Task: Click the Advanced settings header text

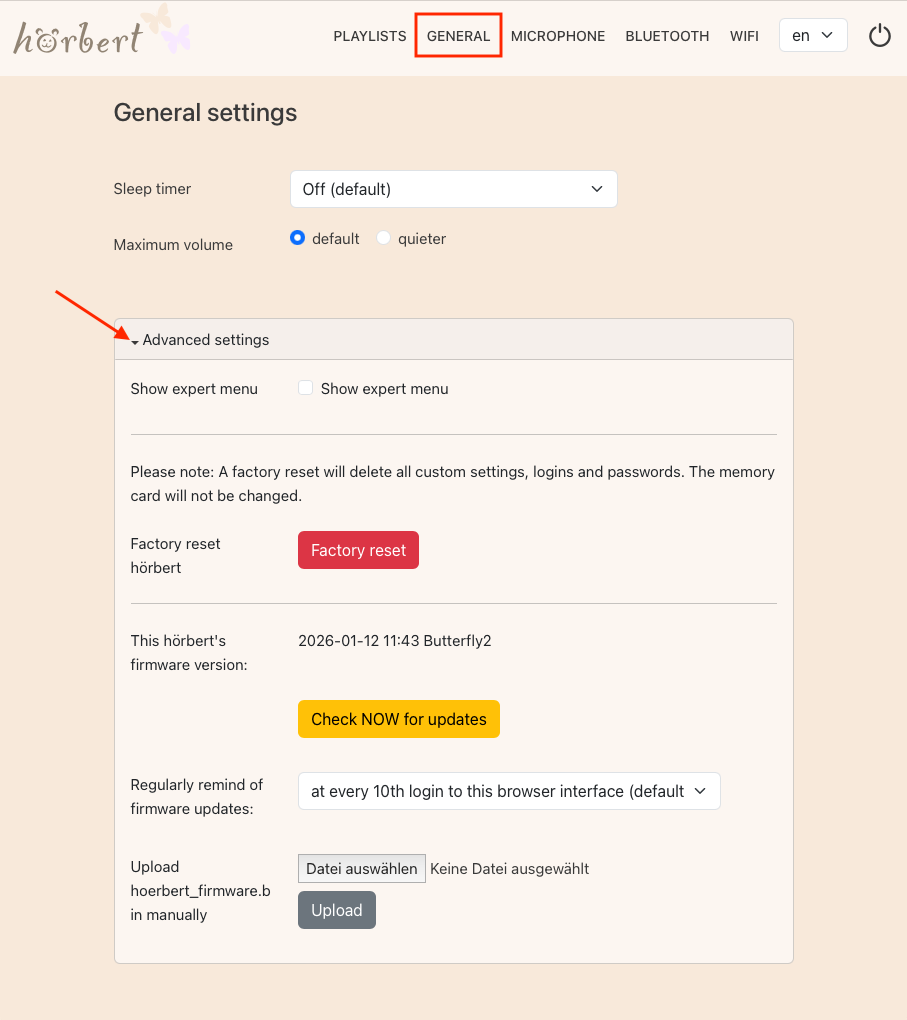Action: pyautogui.click(x=206, y=340)
